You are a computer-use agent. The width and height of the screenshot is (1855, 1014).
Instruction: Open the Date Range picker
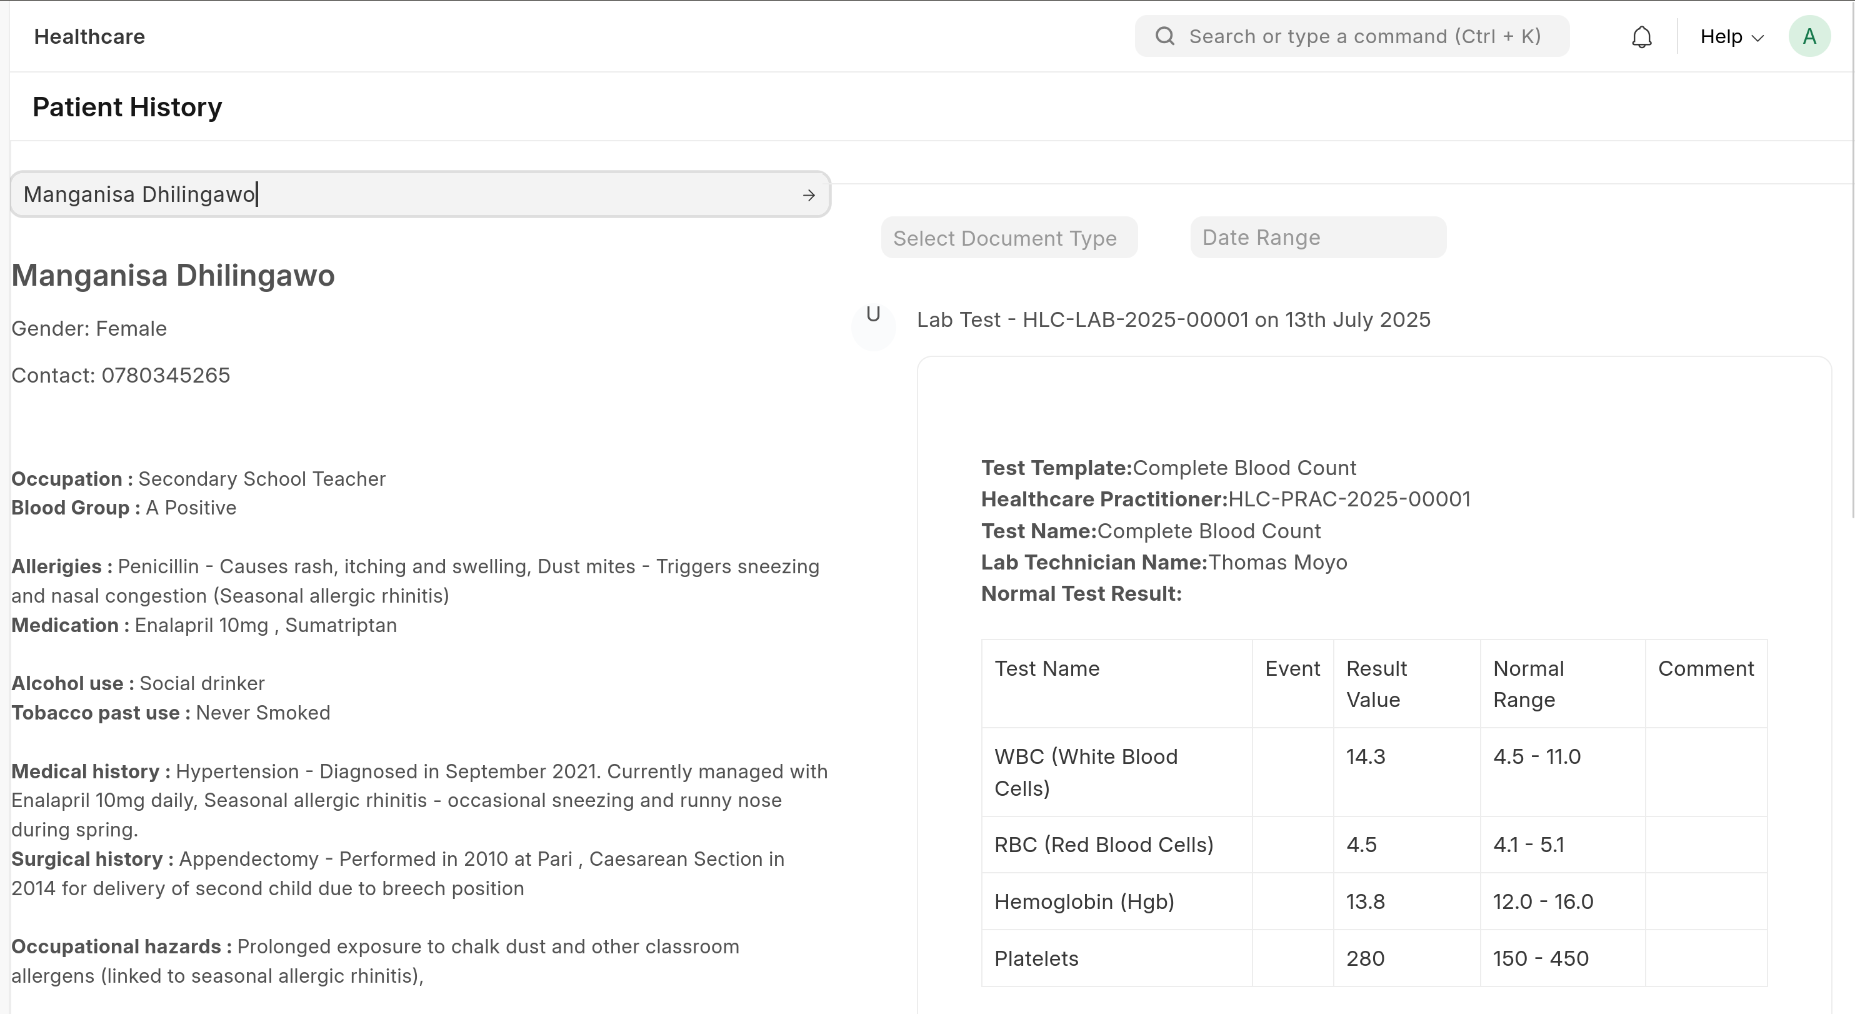1317,238
